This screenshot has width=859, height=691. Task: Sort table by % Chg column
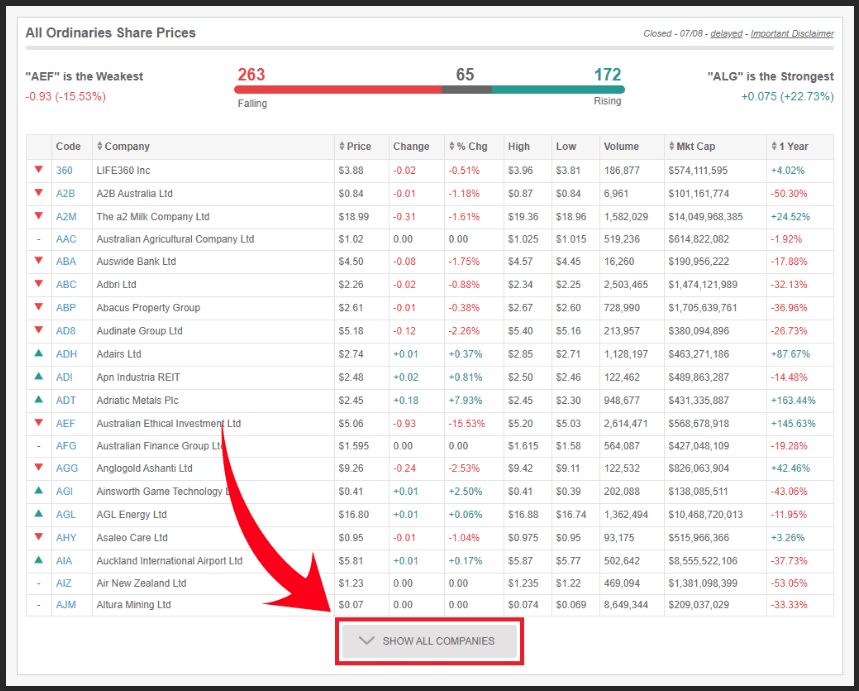pyautogui.click(x=468, y=146)
